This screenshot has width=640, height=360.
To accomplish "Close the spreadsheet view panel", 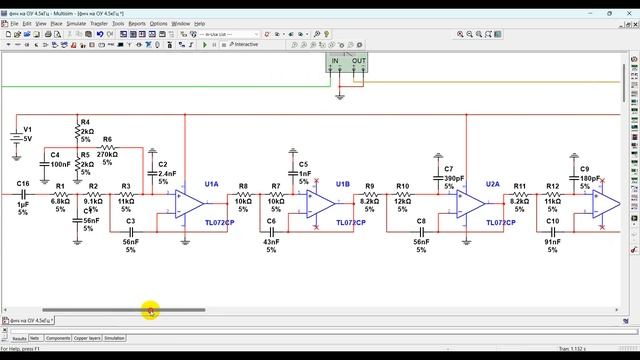I will (4, 330).
